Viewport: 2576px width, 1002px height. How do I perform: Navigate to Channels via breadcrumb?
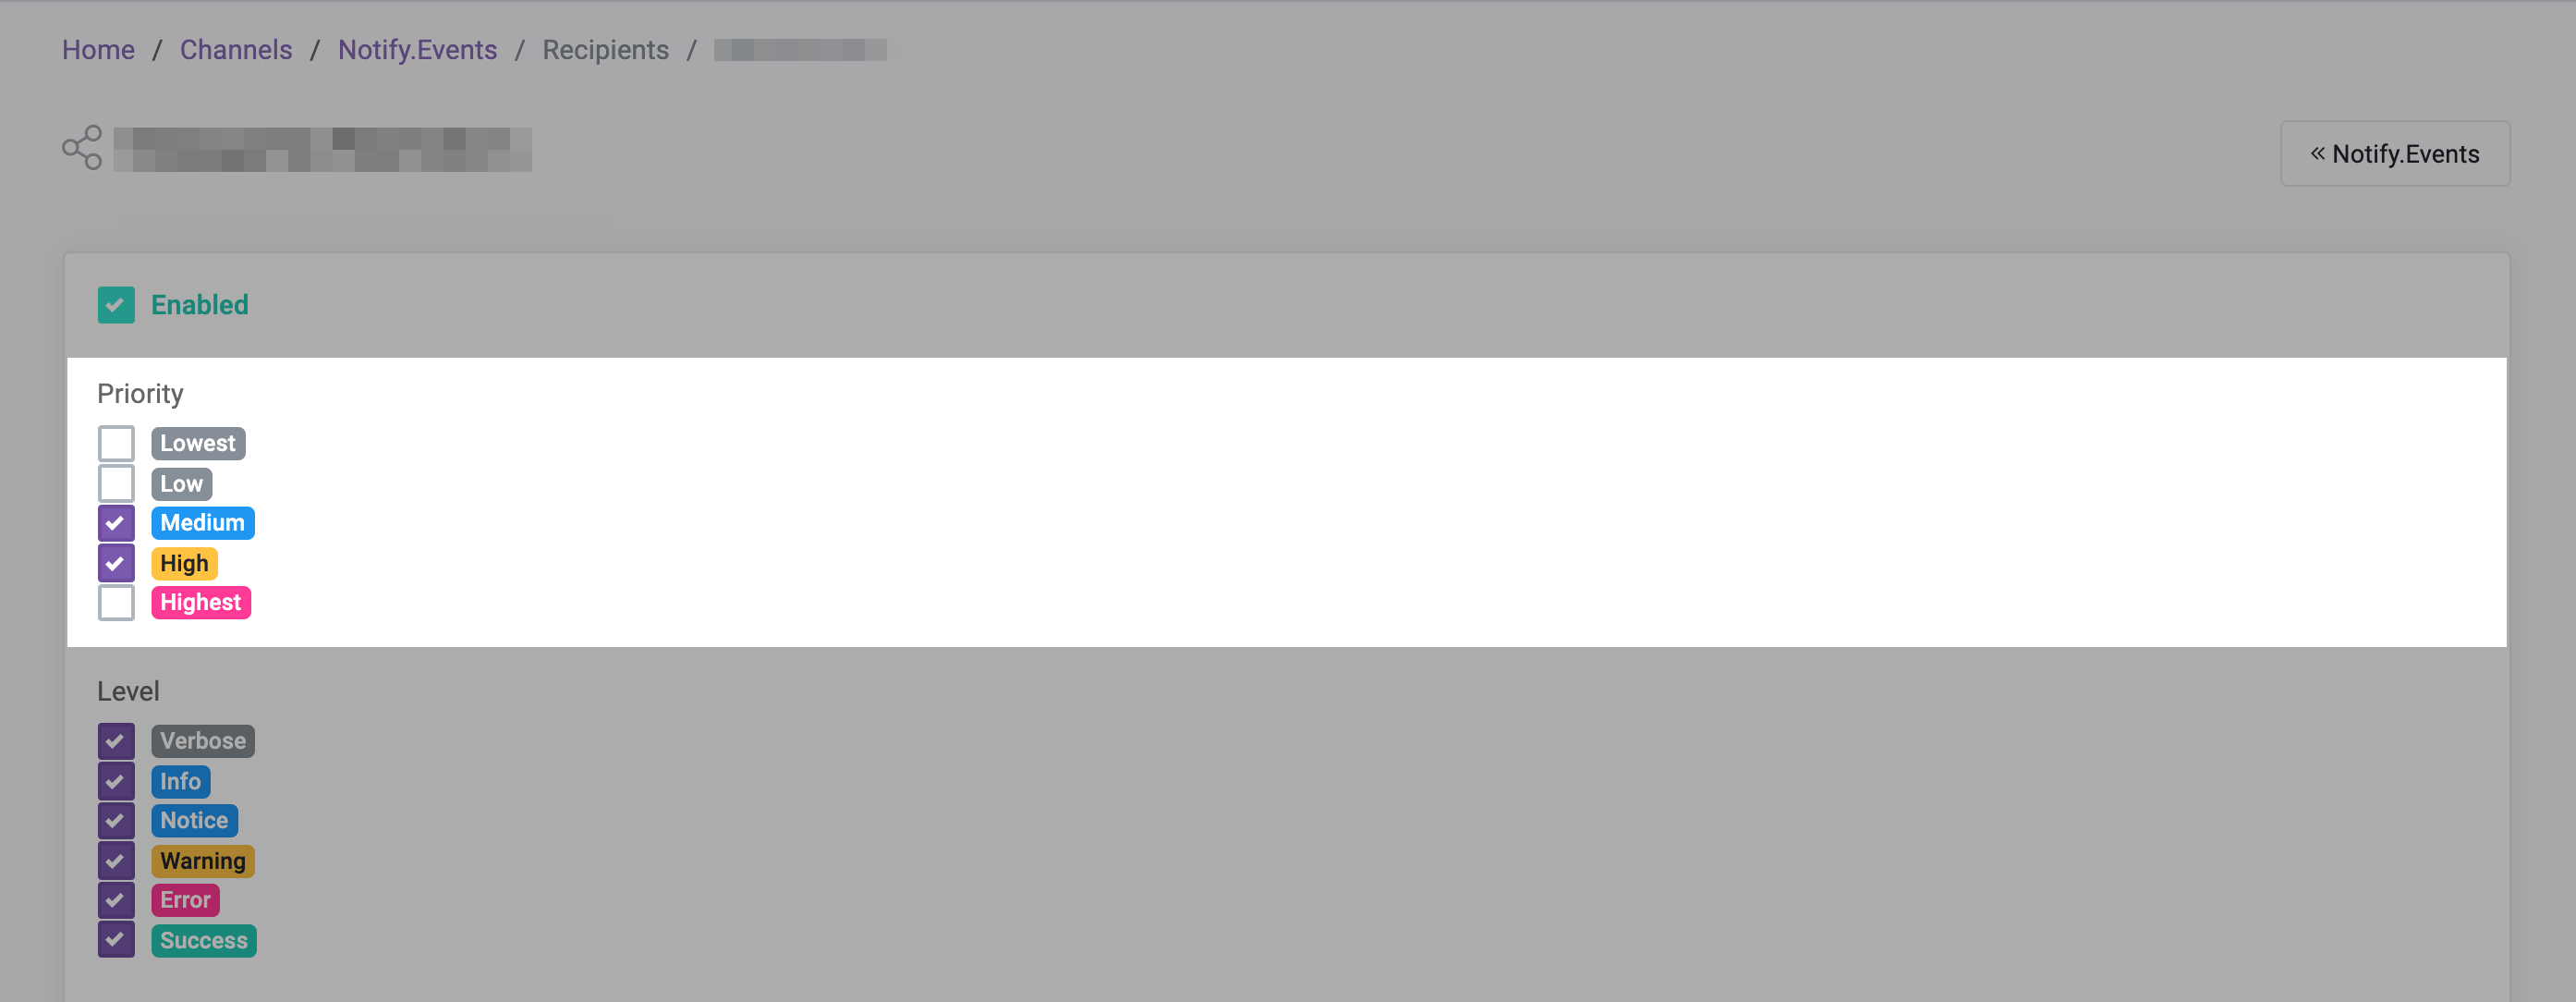[235, 49]
